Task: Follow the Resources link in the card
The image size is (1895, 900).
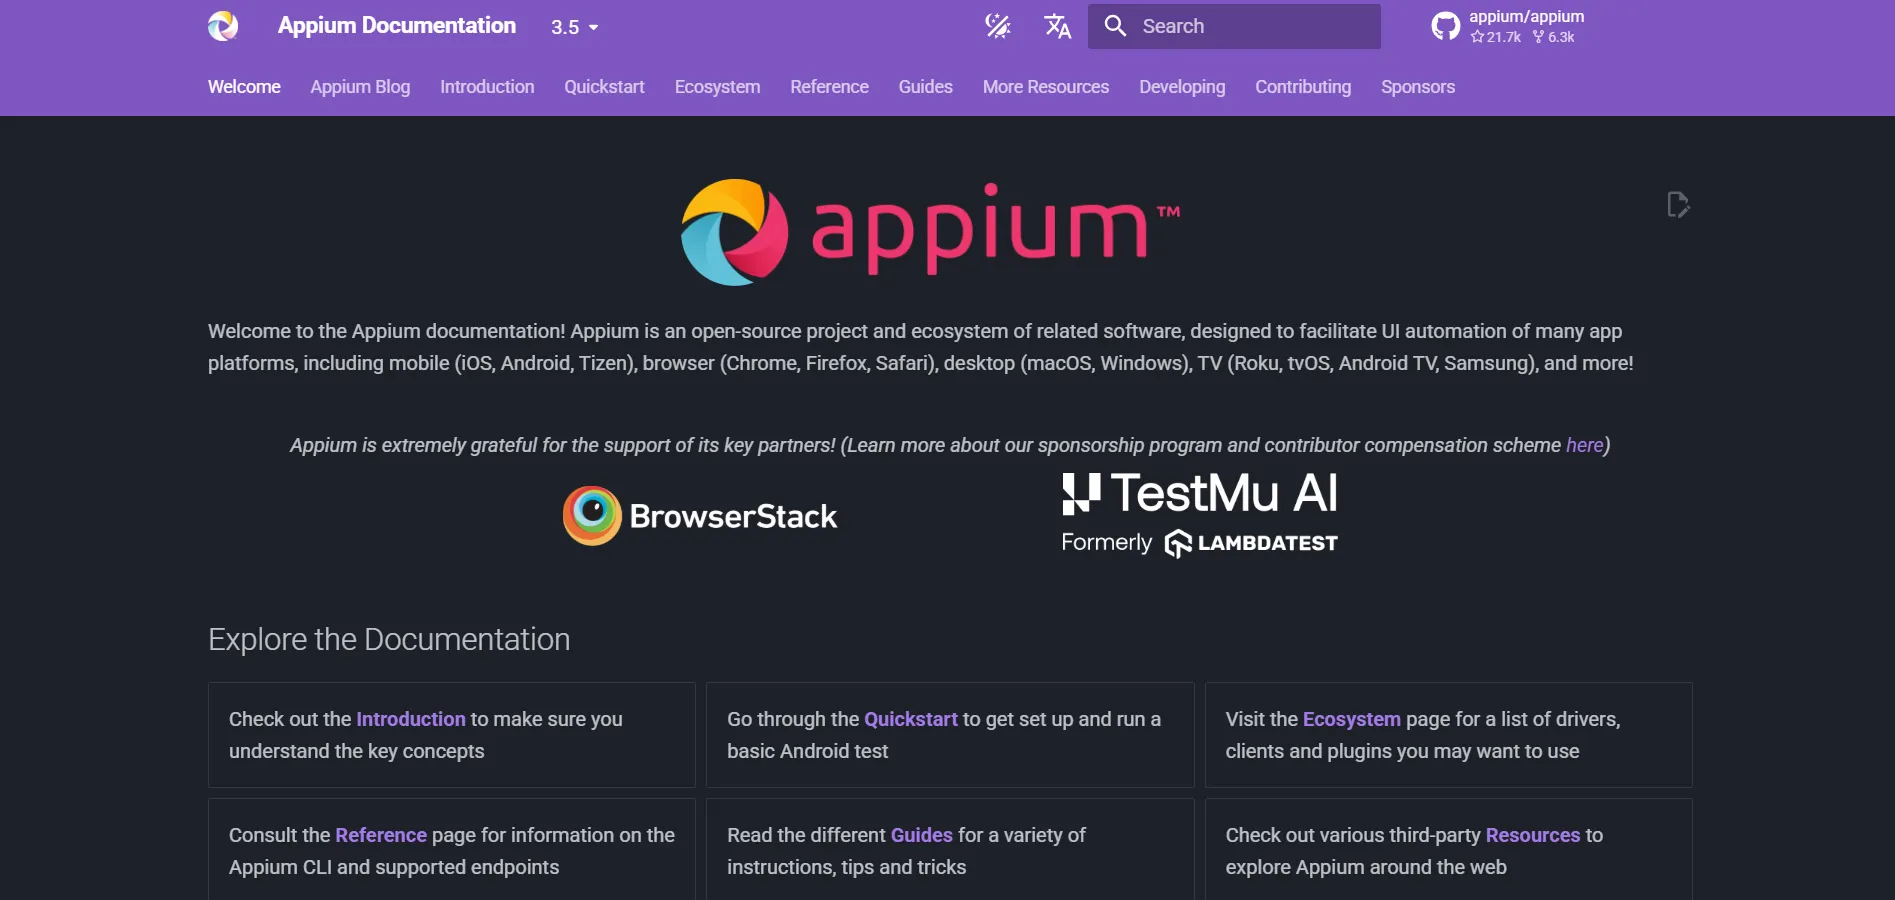Action: (1533, 835)
